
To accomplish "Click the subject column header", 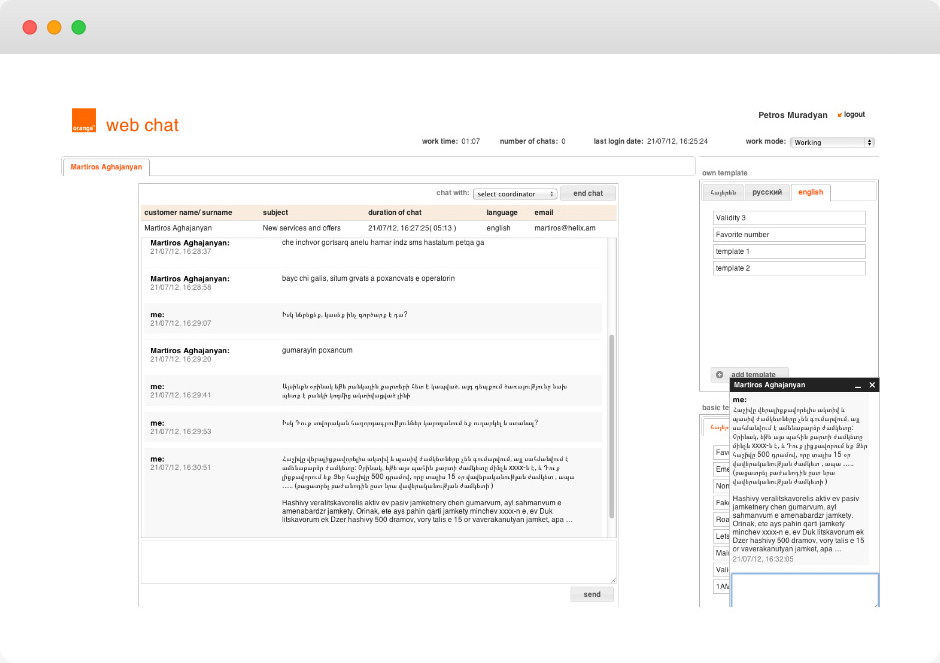I will tap(275, 212).
